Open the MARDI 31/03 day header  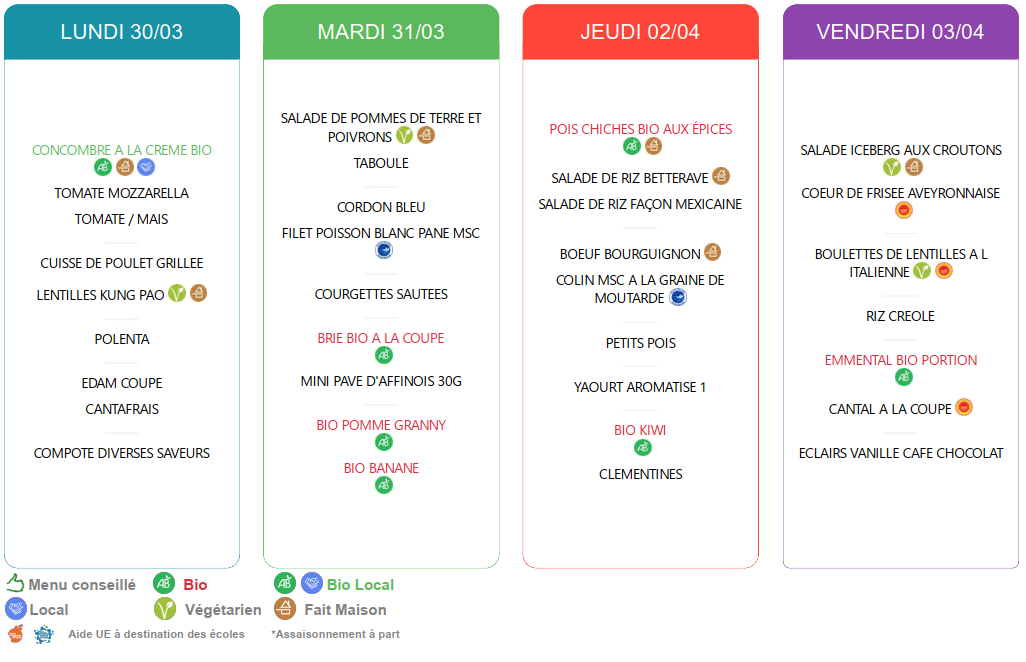[x=381, y=32]
